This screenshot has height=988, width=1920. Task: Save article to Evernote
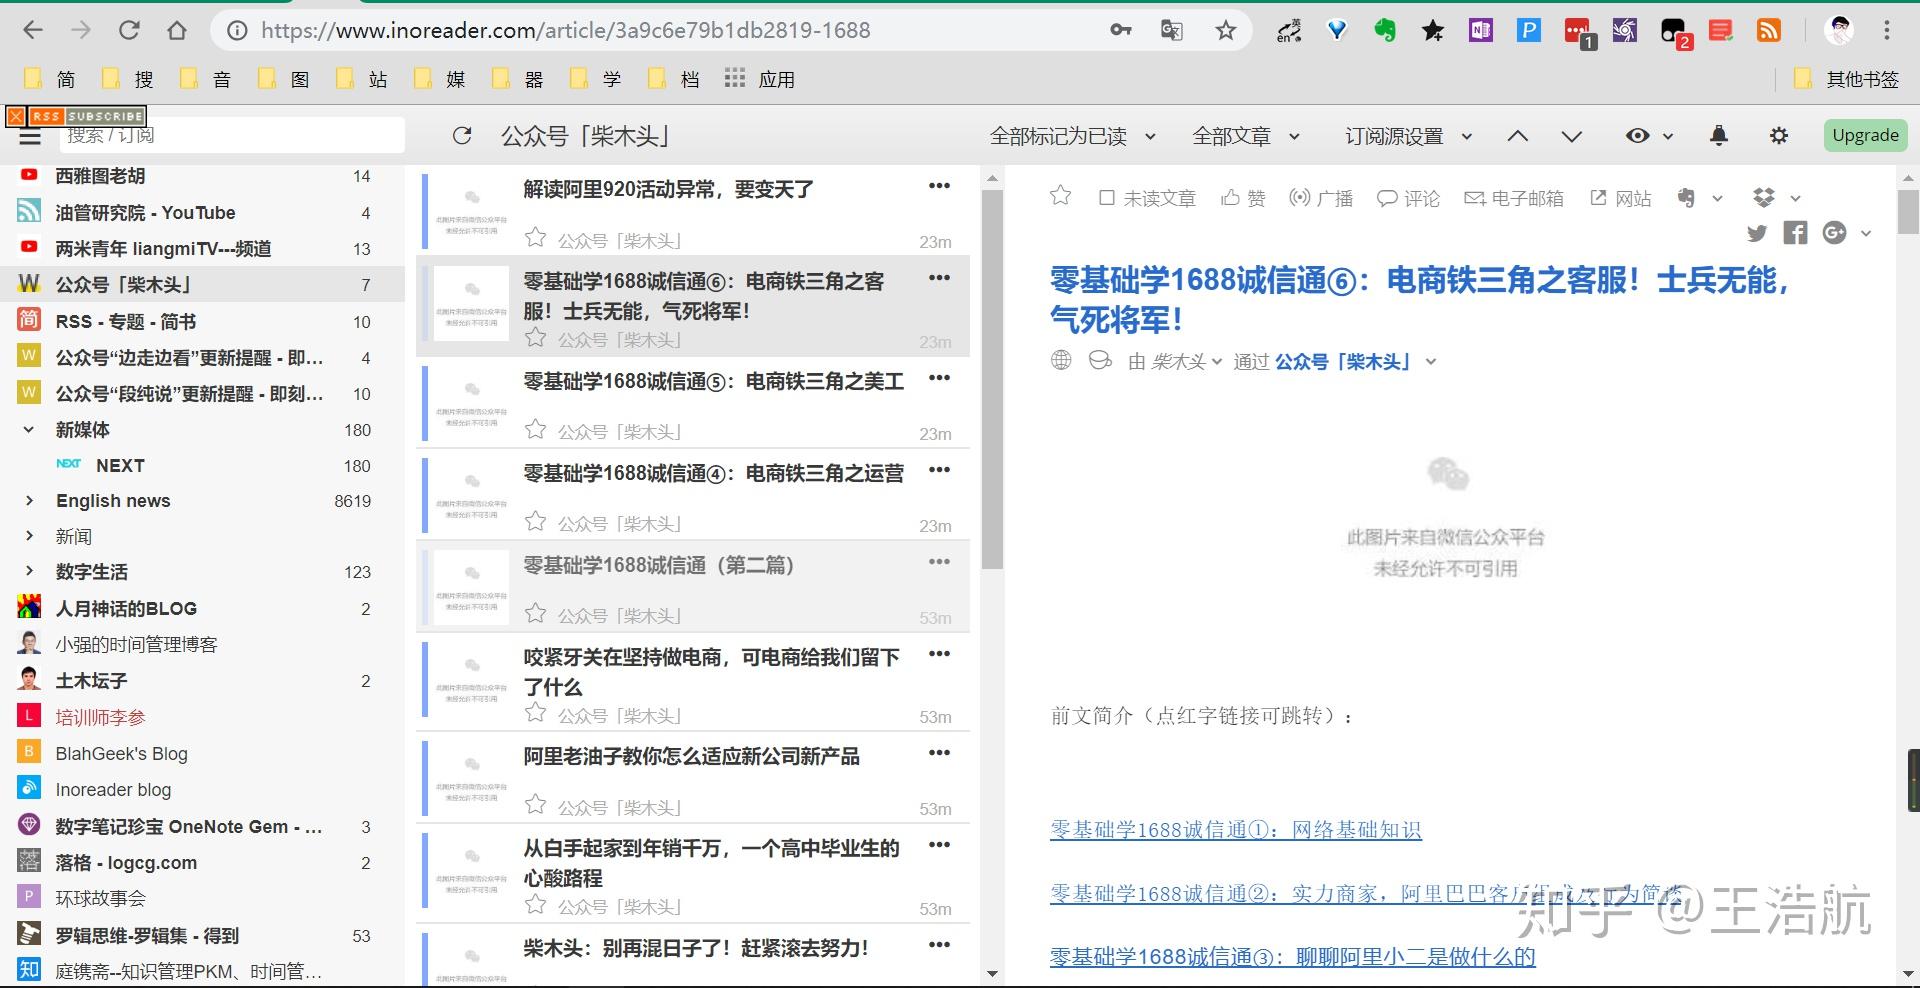[x=1686, y=198]
